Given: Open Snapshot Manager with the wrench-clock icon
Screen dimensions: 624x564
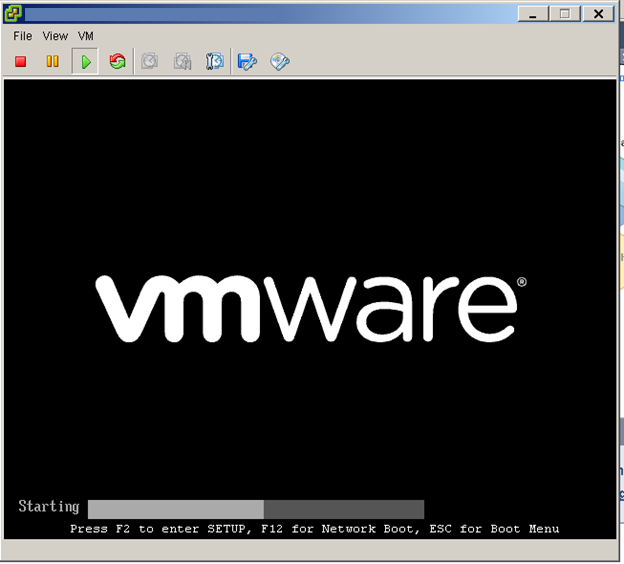Looking at the screenshot, I should tap(214, 61).
